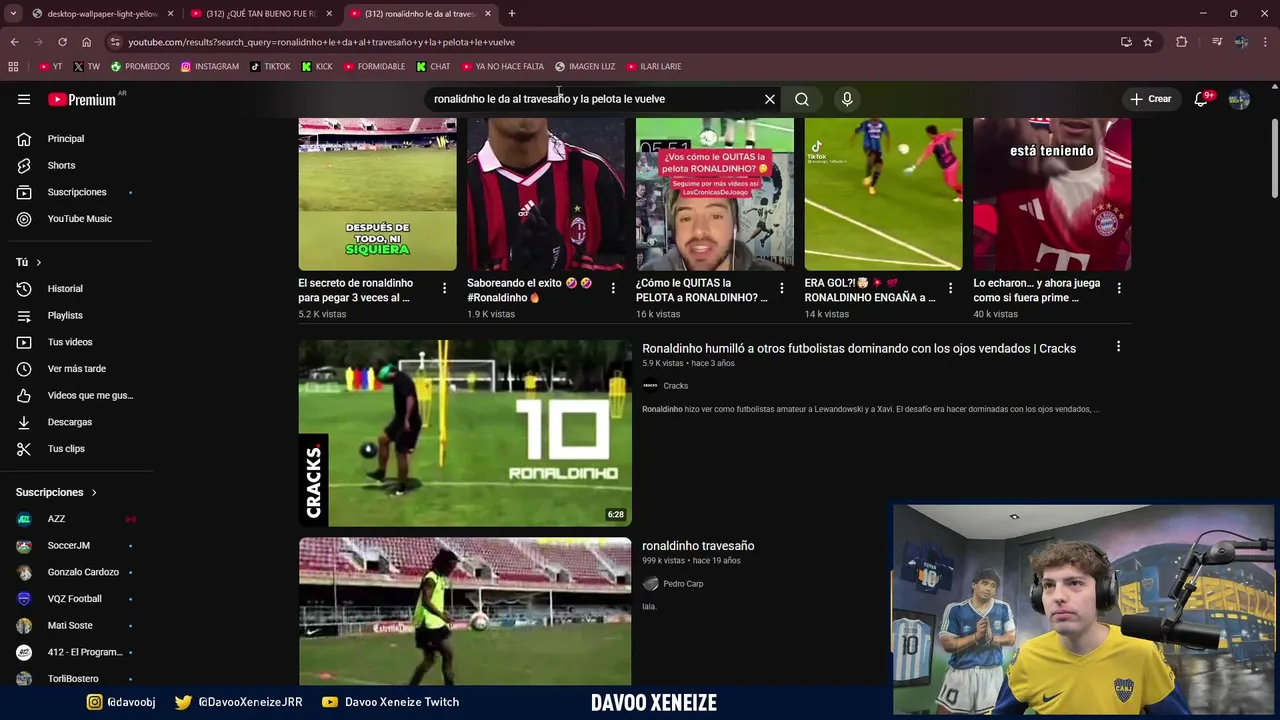Open a new browser tab
The image size is (1280, 720).
[512, 13]
